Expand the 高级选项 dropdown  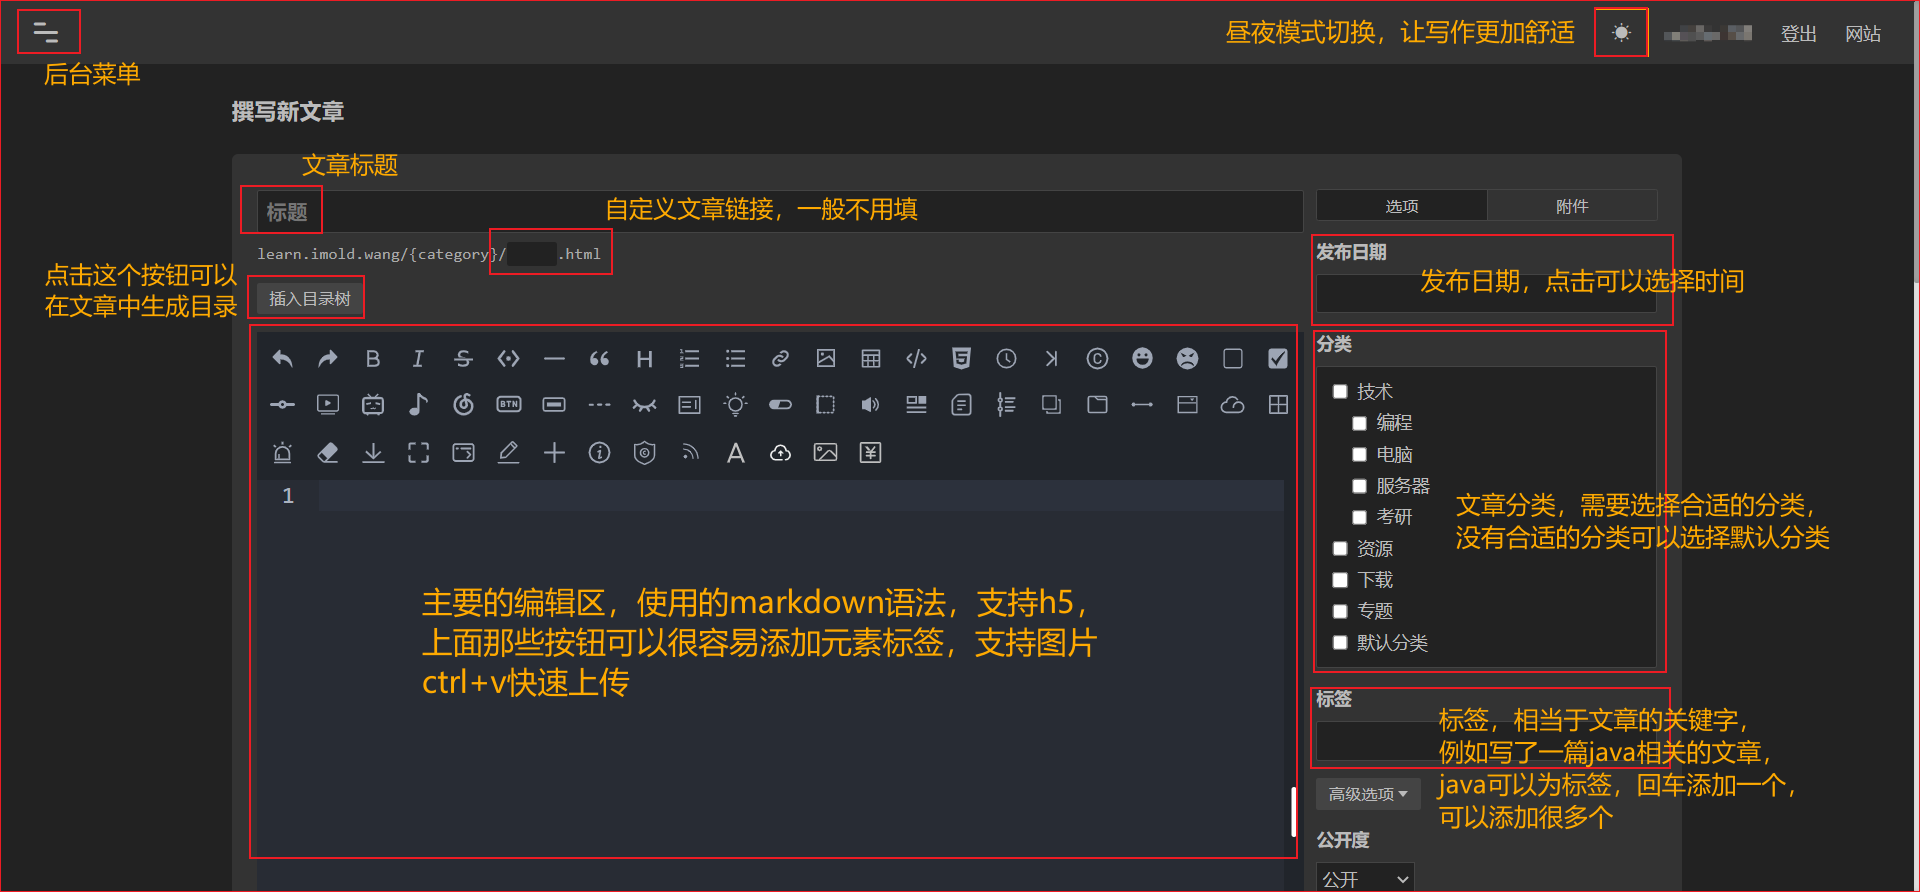click(x=1368, y=794)
